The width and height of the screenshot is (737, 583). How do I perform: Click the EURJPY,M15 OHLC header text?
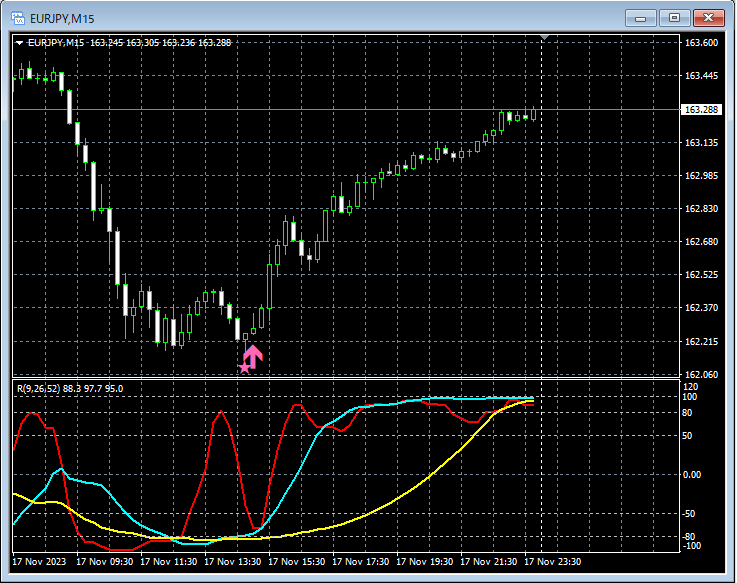click(130, 43)
